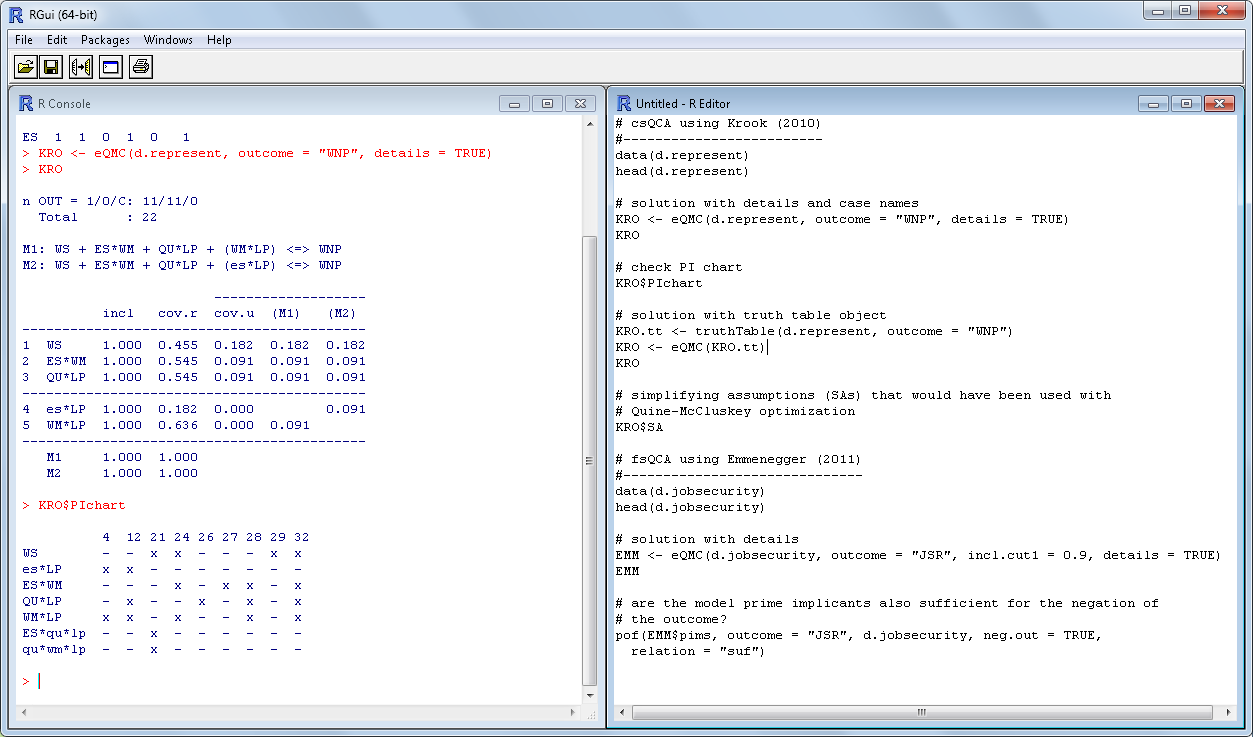Click the Print toolbar icon

click(x=140, y=67)
